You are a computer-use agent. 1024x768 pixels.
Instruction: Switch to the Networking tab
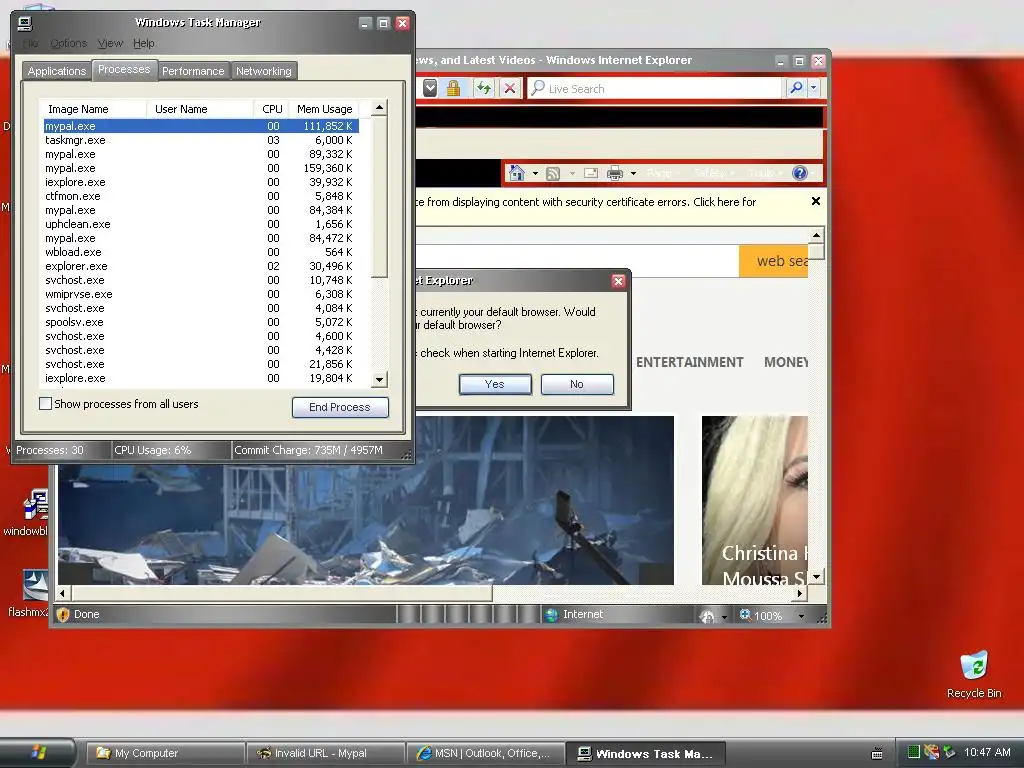[x=264, y=71]
